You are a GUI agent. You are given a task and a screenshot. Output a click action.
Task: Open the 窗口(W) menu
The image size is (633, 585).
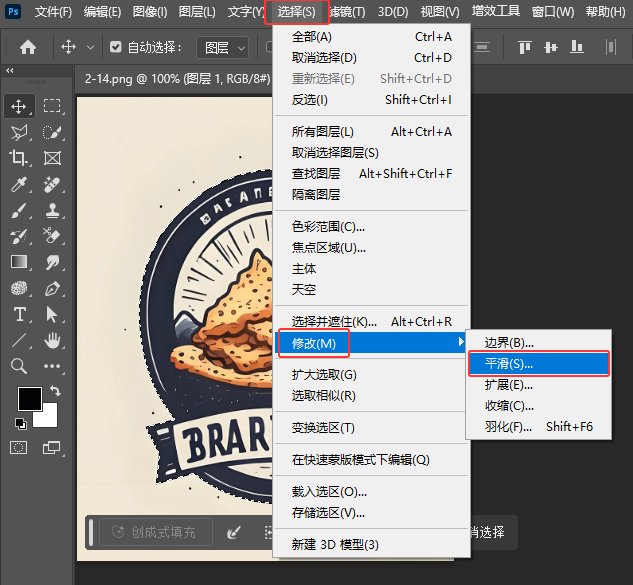click(x=553, y=12)
